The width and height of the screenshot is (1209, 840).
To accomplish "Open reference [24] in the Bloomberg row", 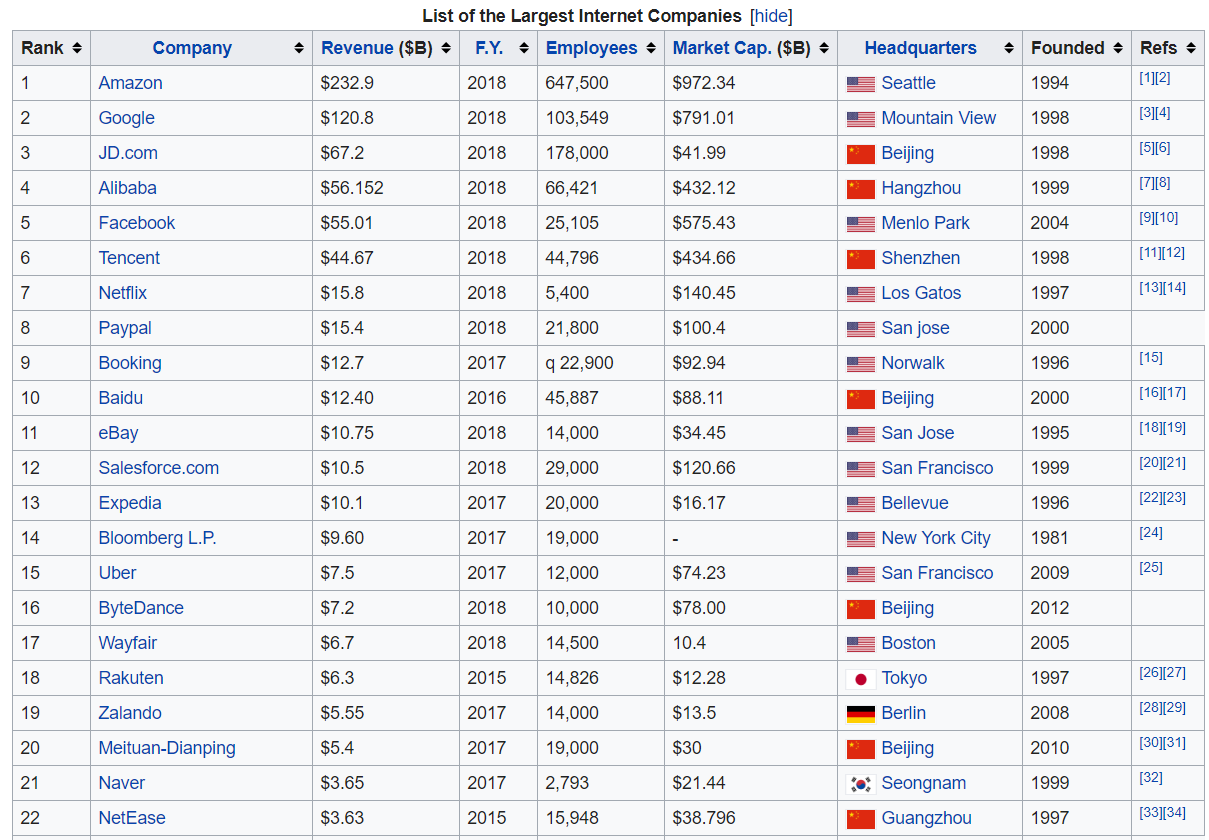I will 1151,533.
